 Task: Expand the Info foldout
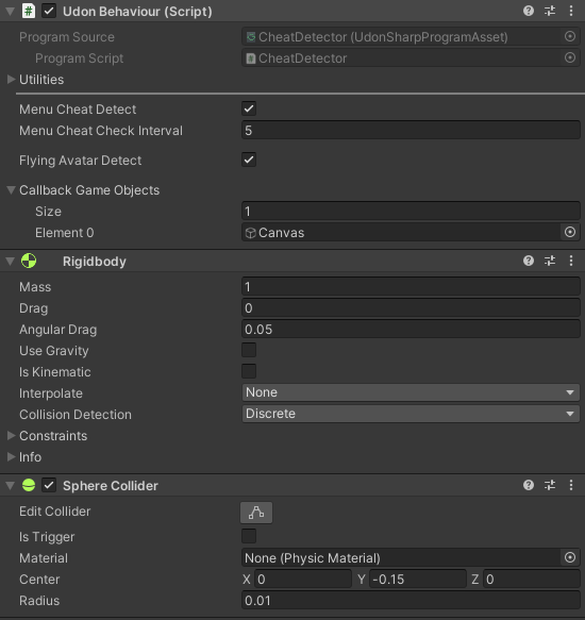coord(11,457)
